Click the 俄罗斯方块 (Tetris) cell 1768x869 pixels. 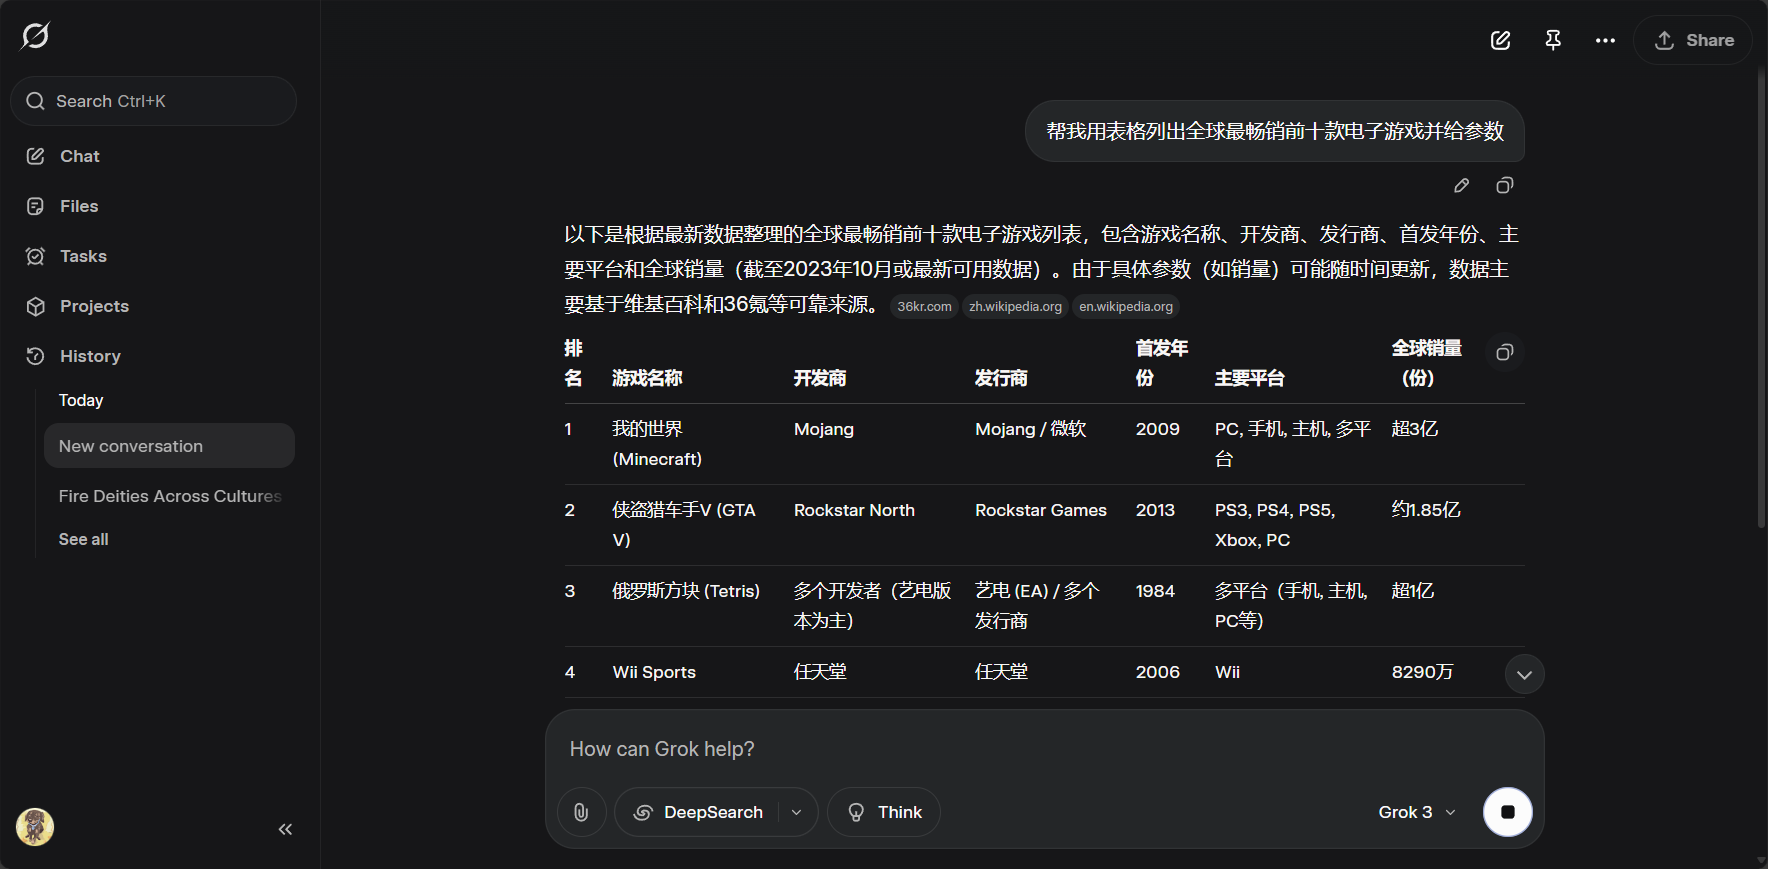click(x=686, y=591)
